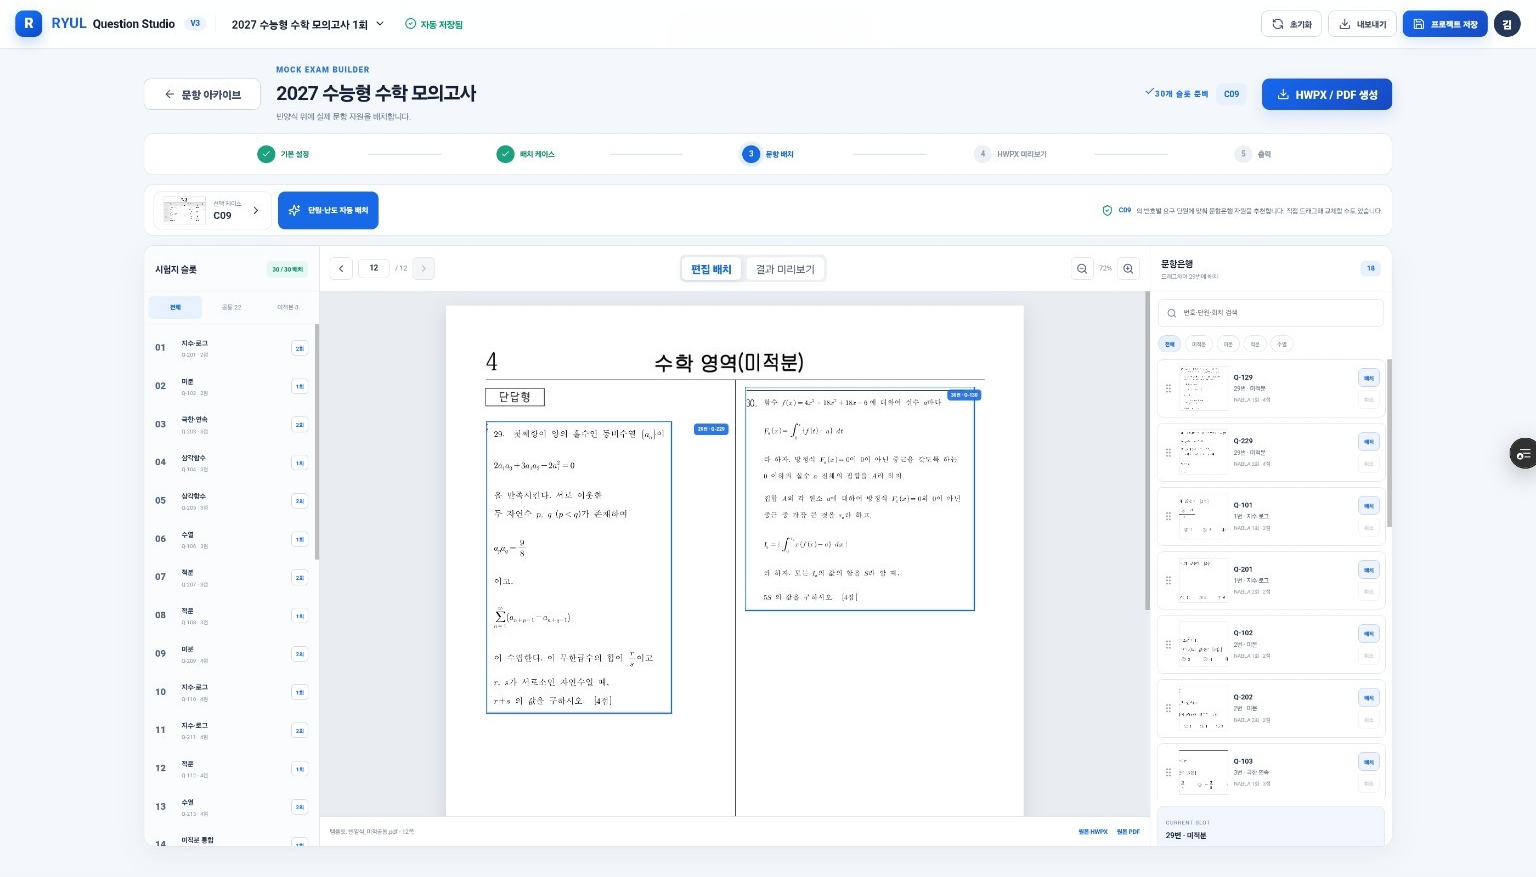Click the vertical scrollbar of the exam page
This screenshot has width=1536, height=877.
[1147, 450]
